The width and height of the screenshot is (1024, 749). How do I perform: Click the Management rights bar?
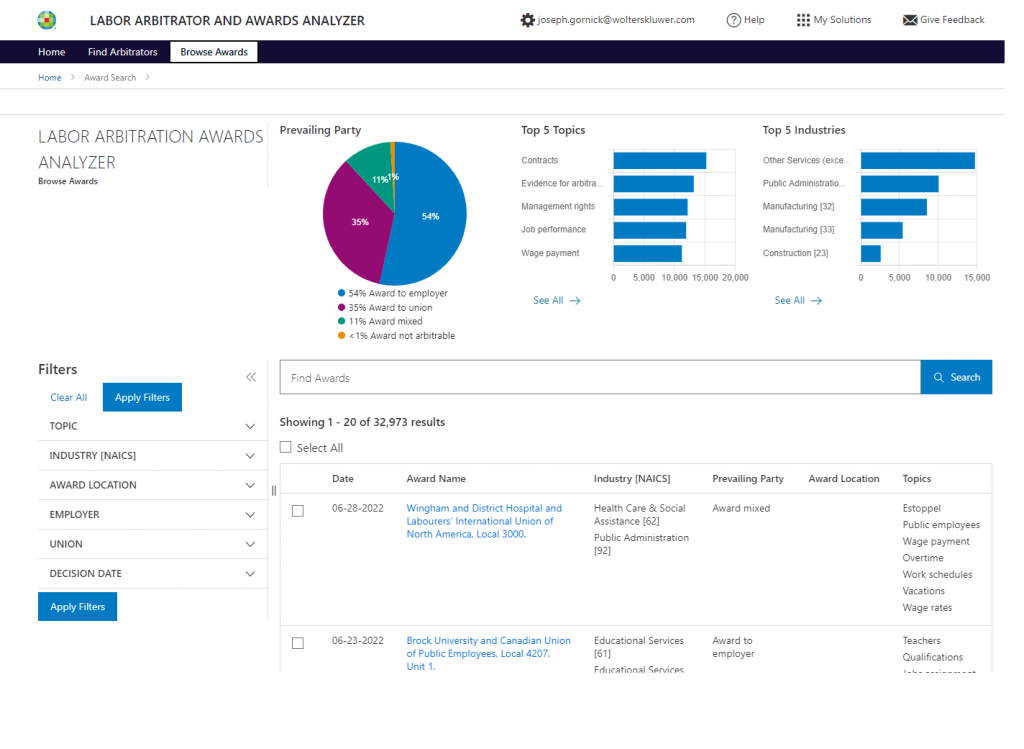pyautogui.click(x=650, y=207)
